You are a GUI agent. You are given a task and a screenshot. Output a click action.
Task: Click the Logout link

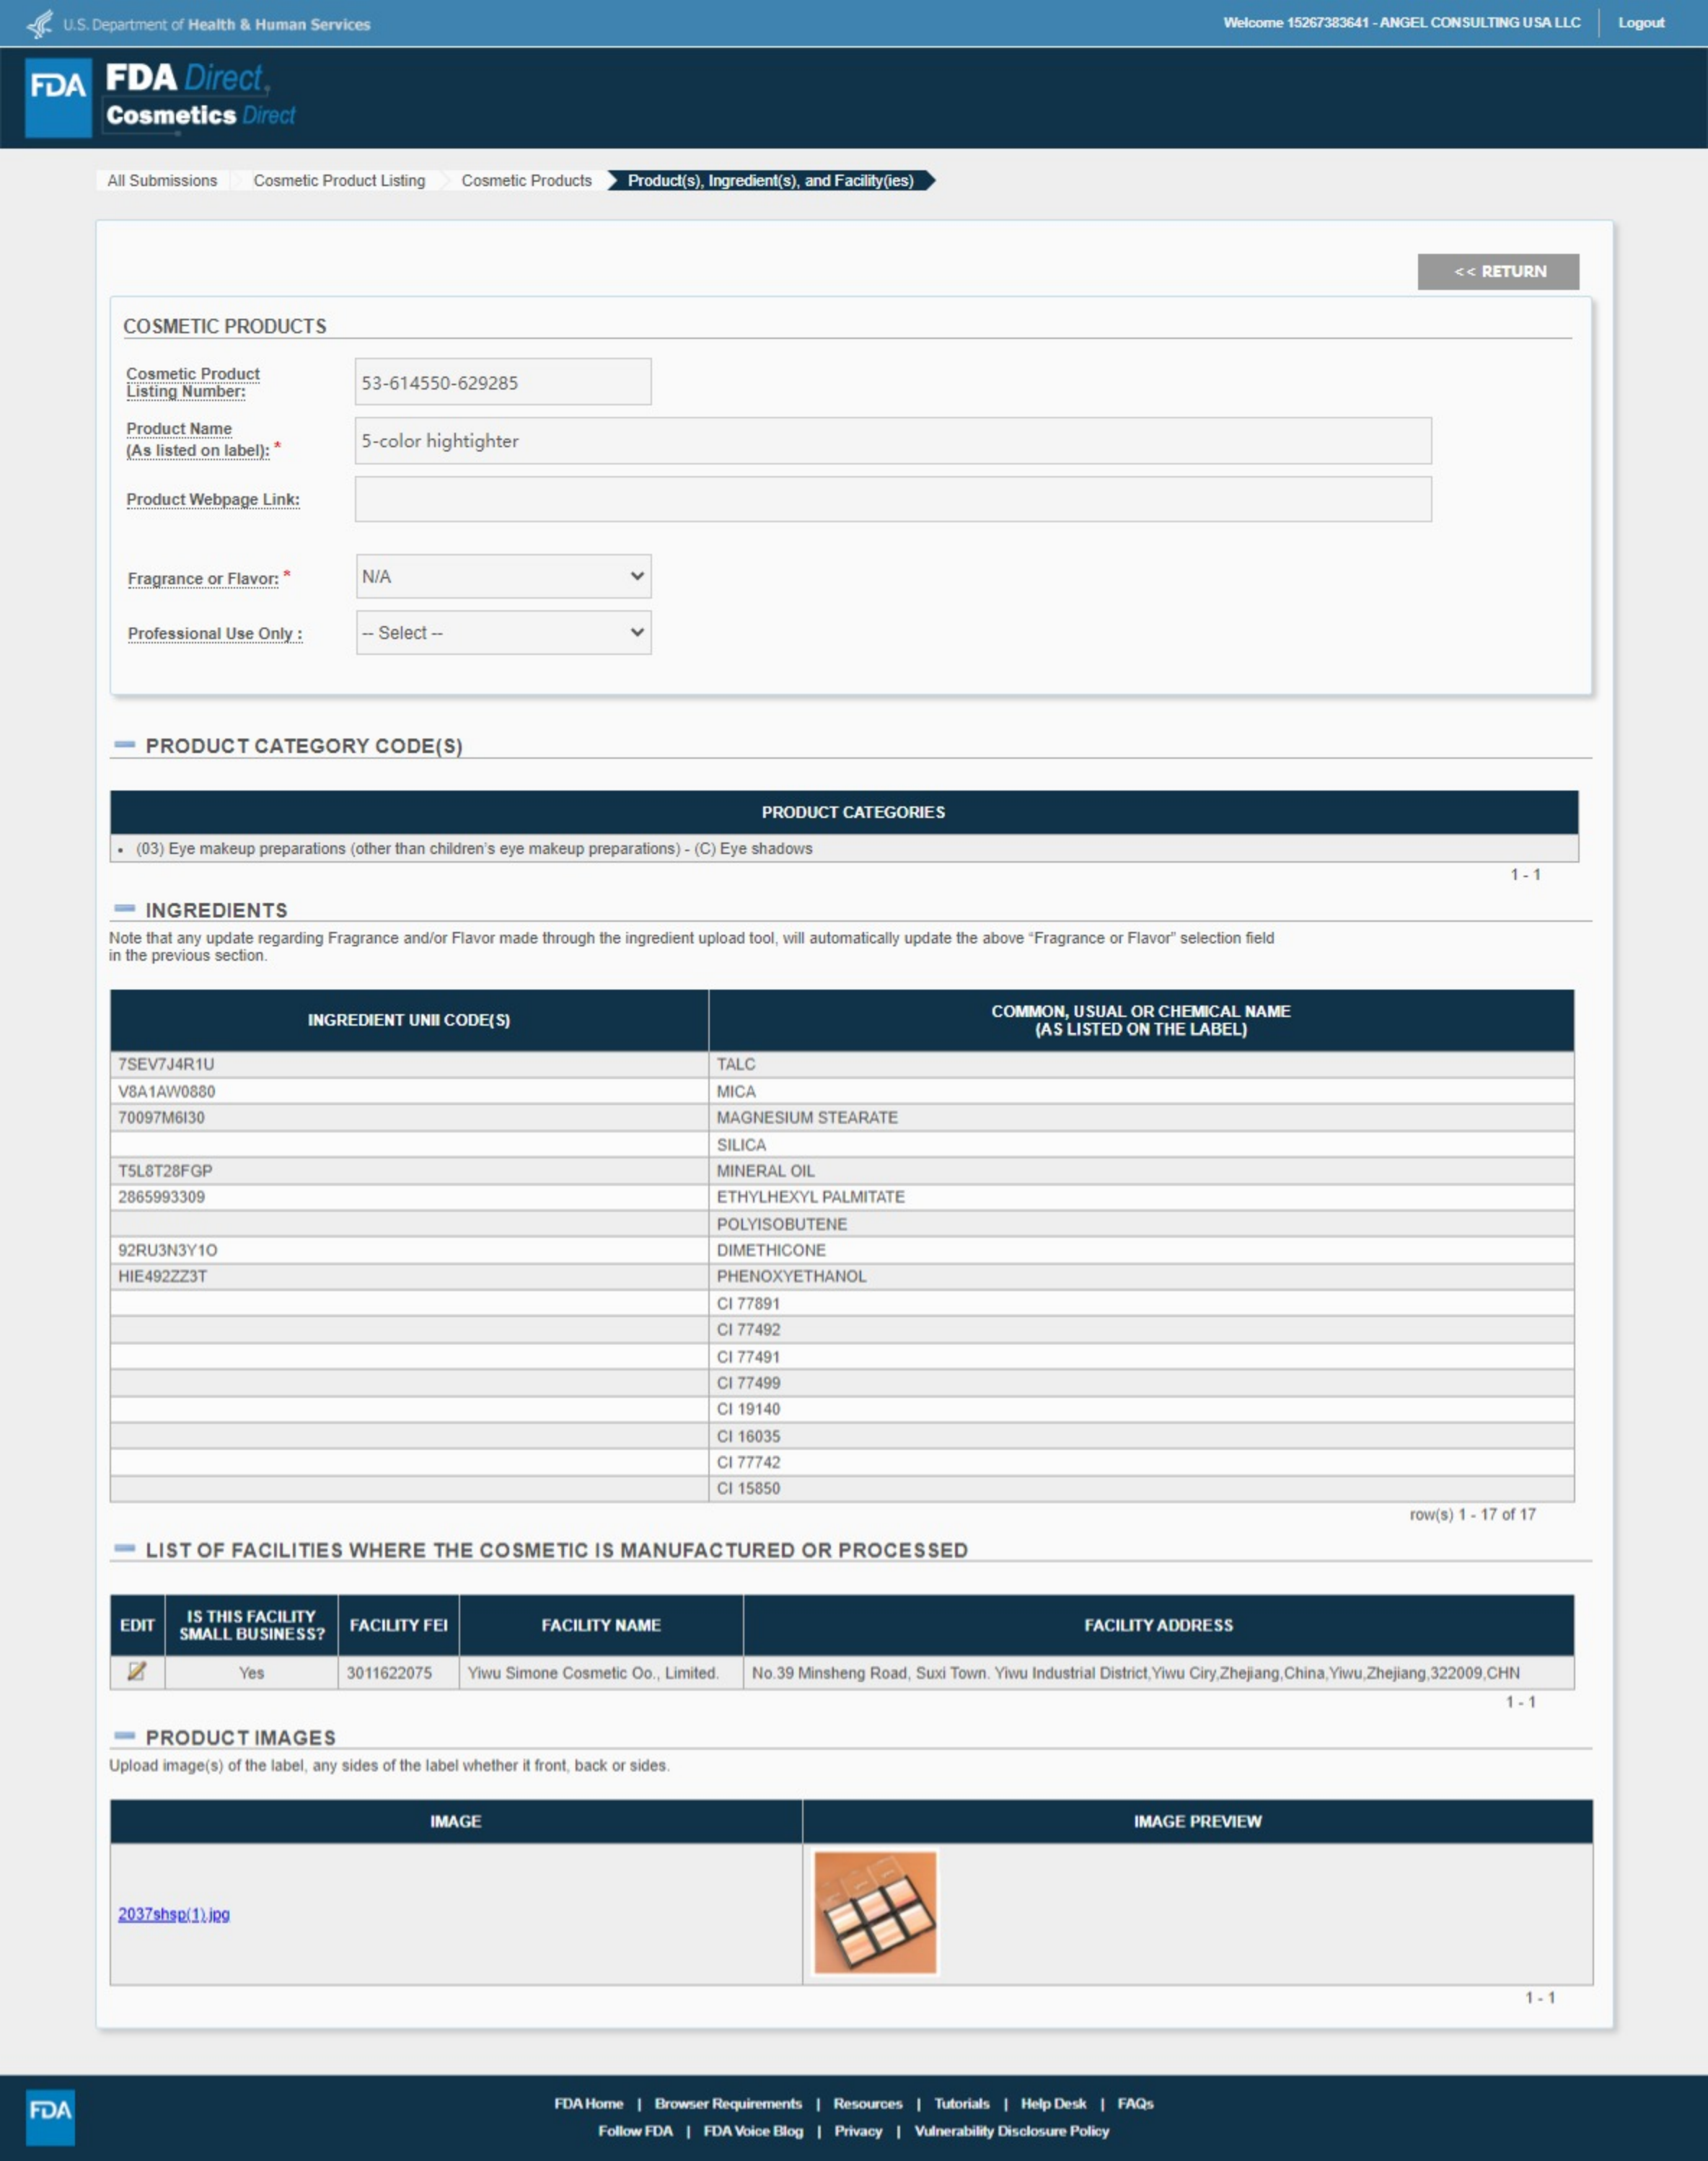click(x=1640, y=23)
